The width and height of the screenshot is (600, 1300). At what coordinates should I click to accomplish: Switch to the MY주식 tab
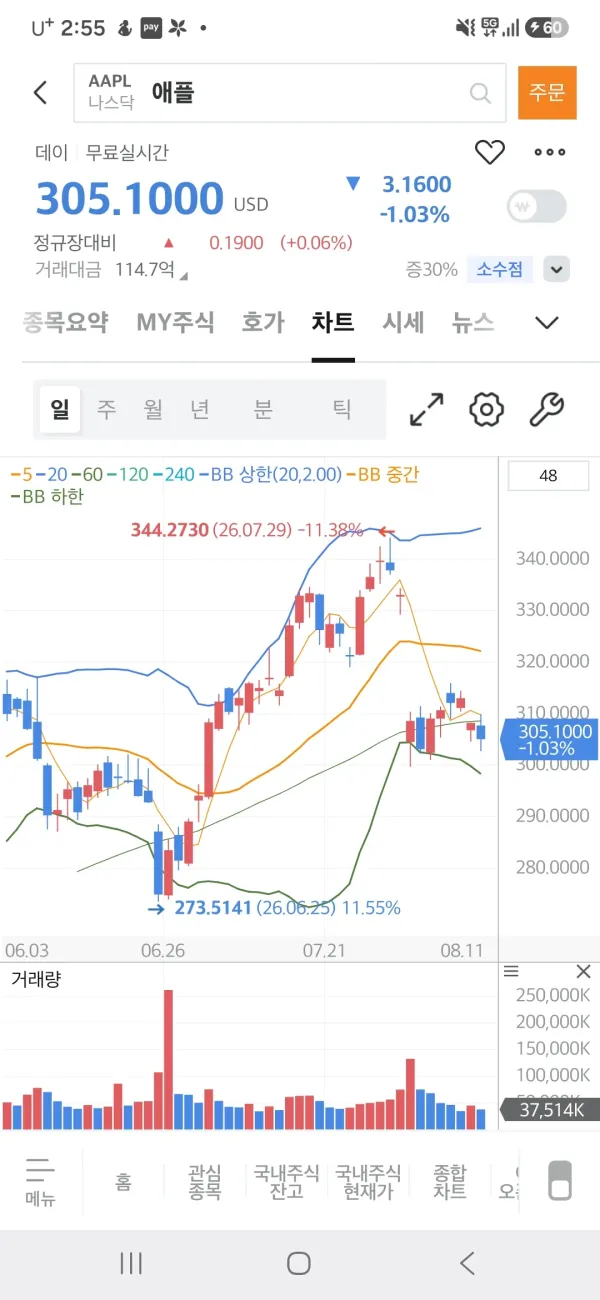(176, 322)
